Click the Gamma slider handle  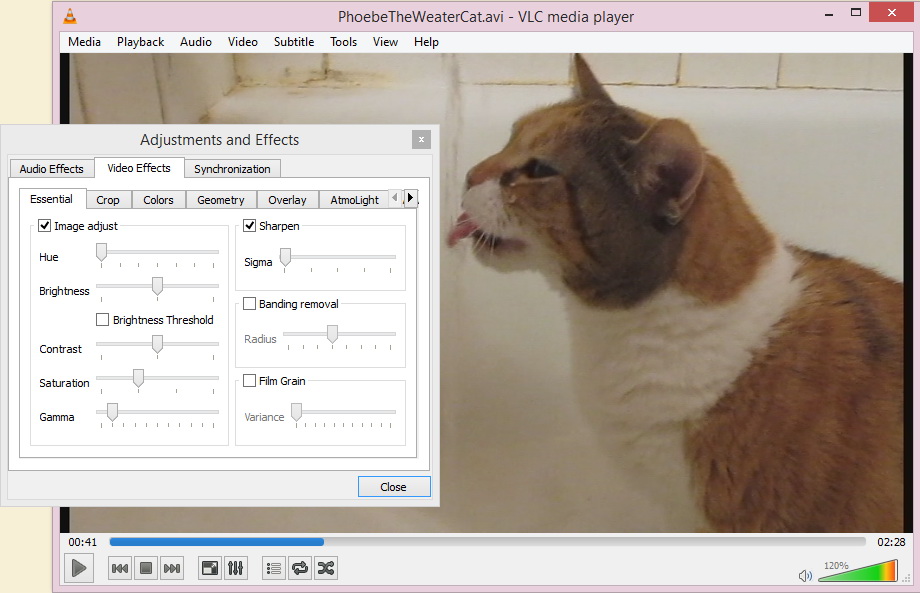click(112, 412)
